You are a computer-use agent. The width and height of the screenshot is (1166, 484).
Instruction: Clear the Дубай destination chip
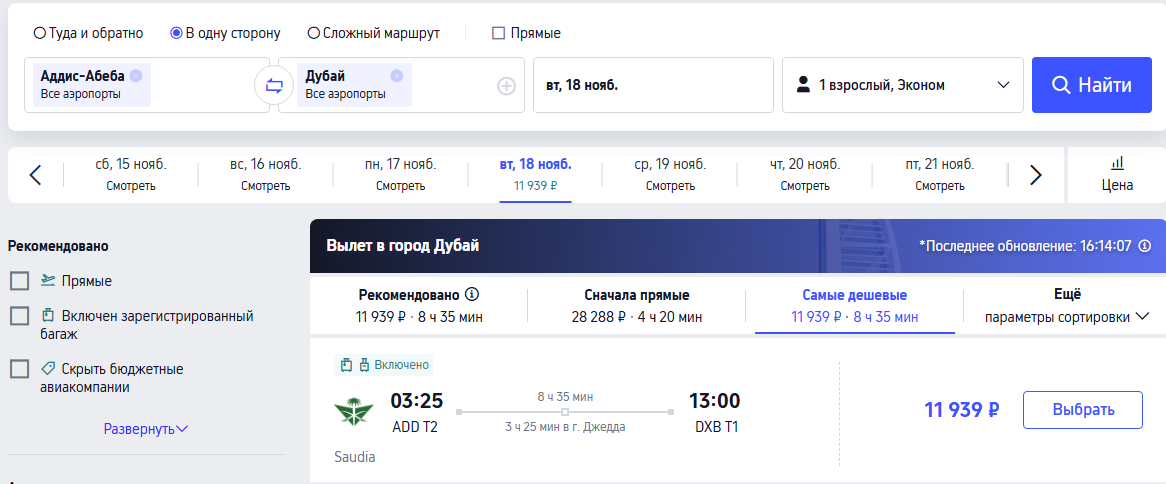tap(396, 76)
